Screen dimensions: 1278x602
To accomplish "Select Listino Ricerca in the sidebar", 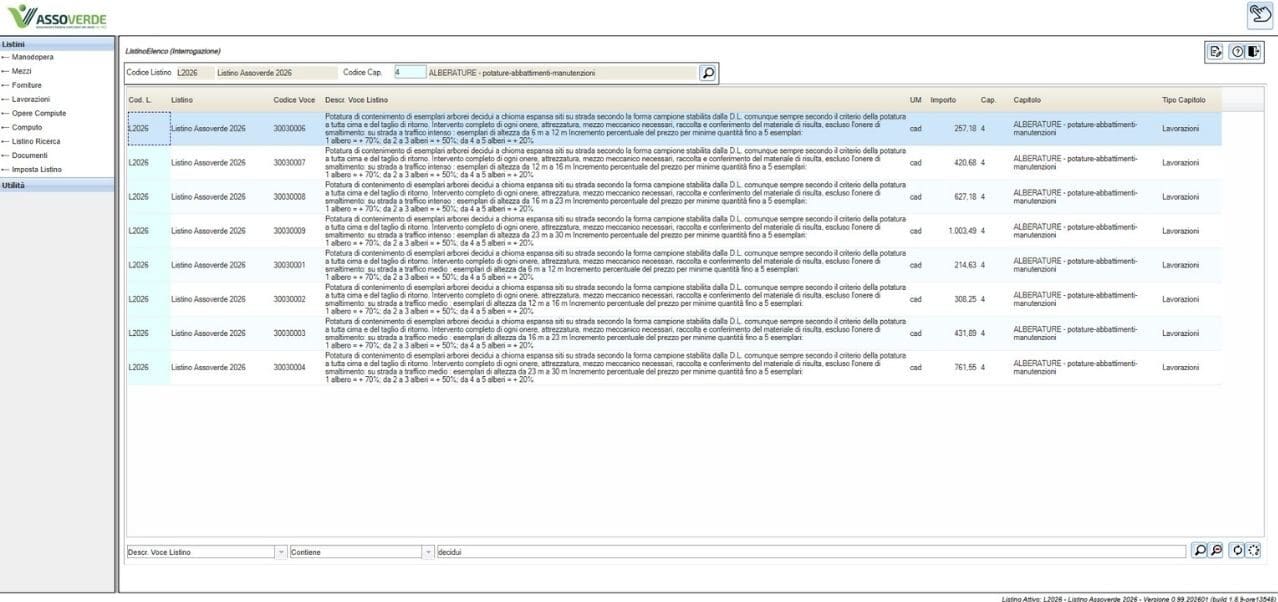I will click(36, 141).
